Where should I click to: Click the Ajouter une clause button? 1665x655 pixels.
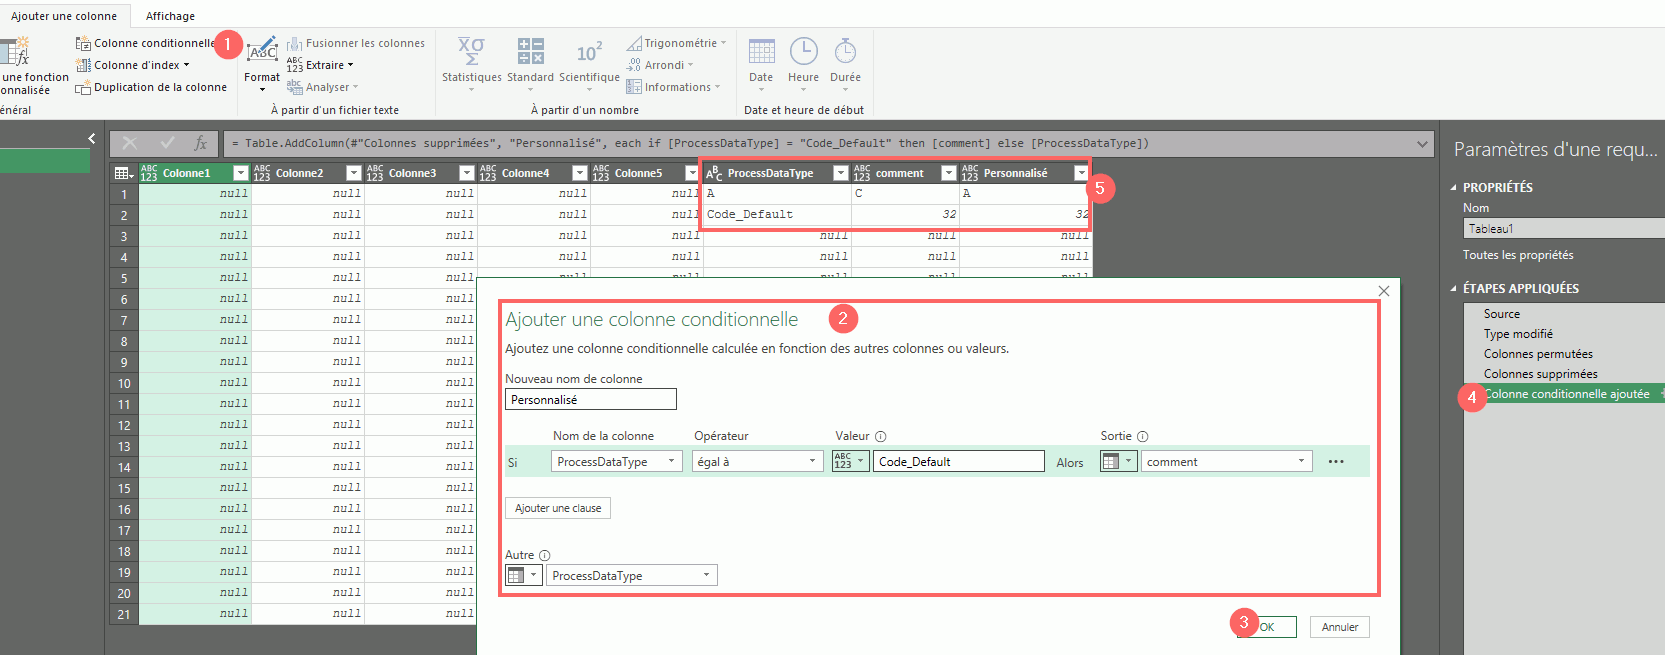coord(558,508)
